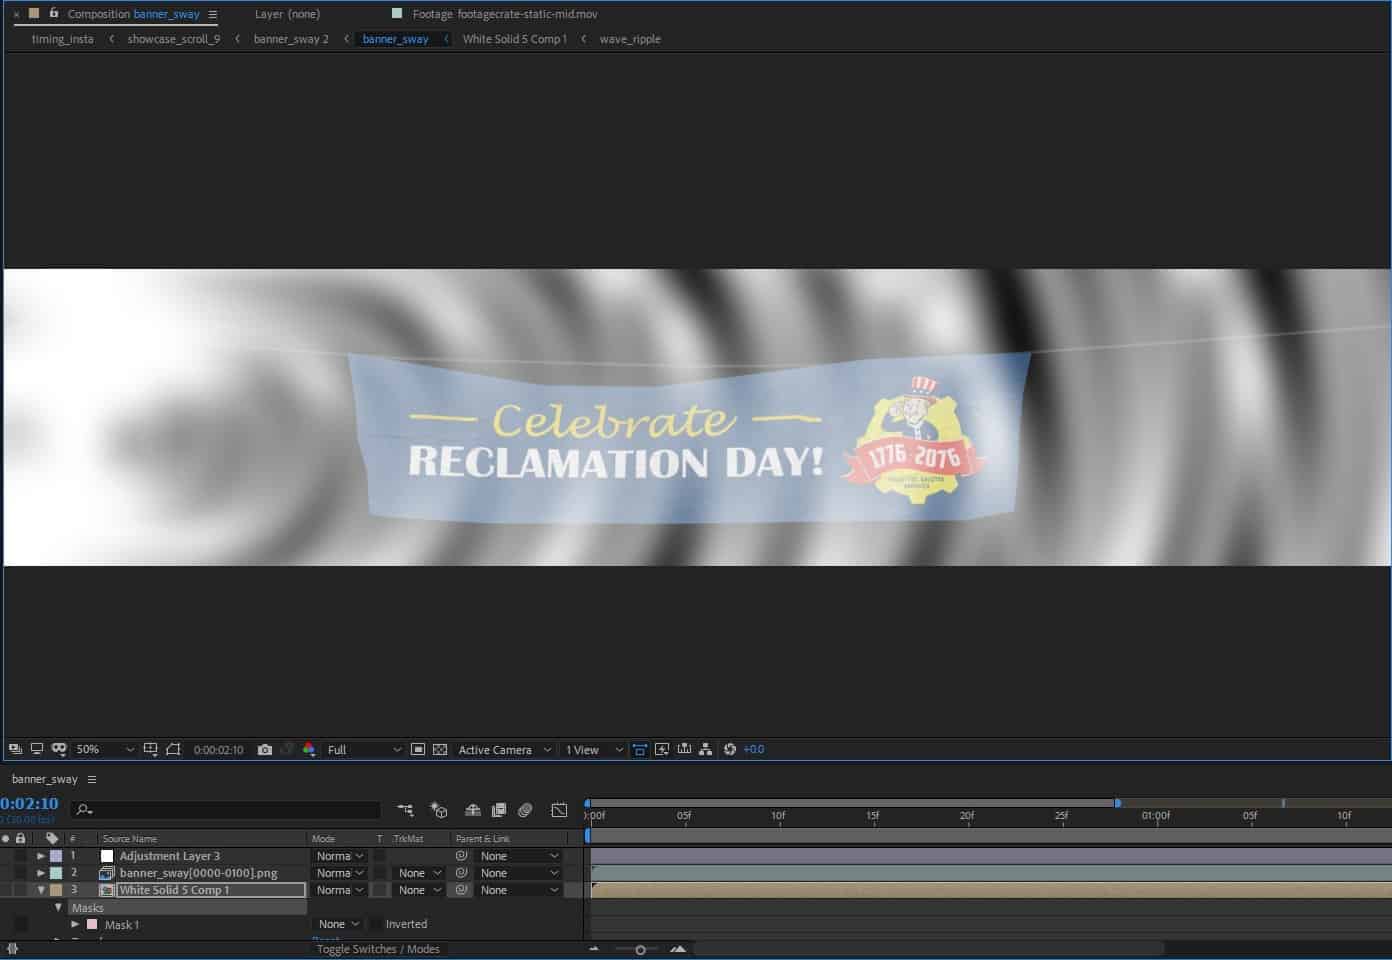Click the pixel aspect ratio correction icon
The image size is (1392, 960).
[x=640, y=749]
